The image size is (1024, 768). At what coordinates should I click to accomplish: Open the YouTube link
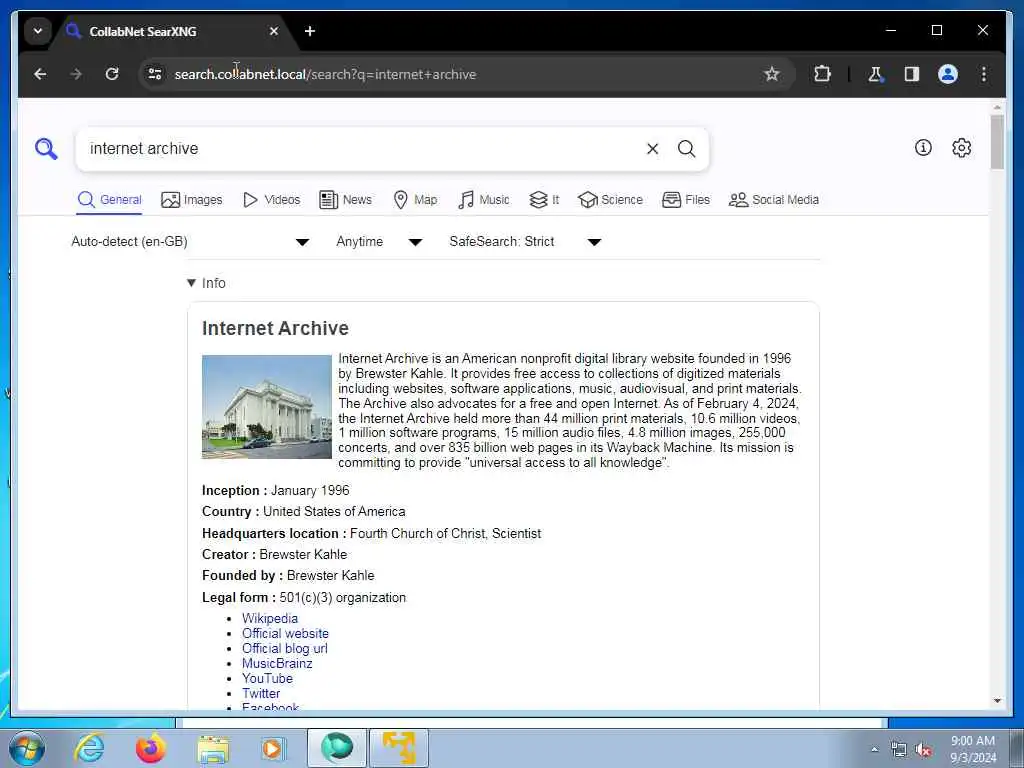tap(267, 679)
